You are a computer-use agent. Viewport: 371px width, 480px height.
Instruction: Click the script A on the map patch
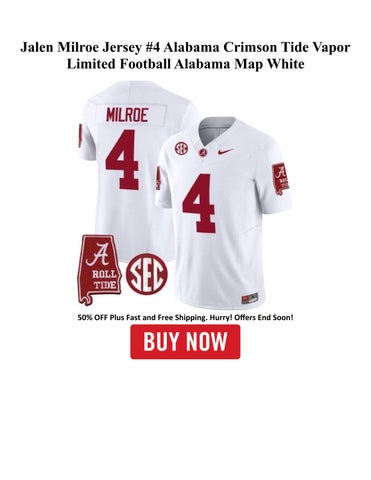[98, 254]
